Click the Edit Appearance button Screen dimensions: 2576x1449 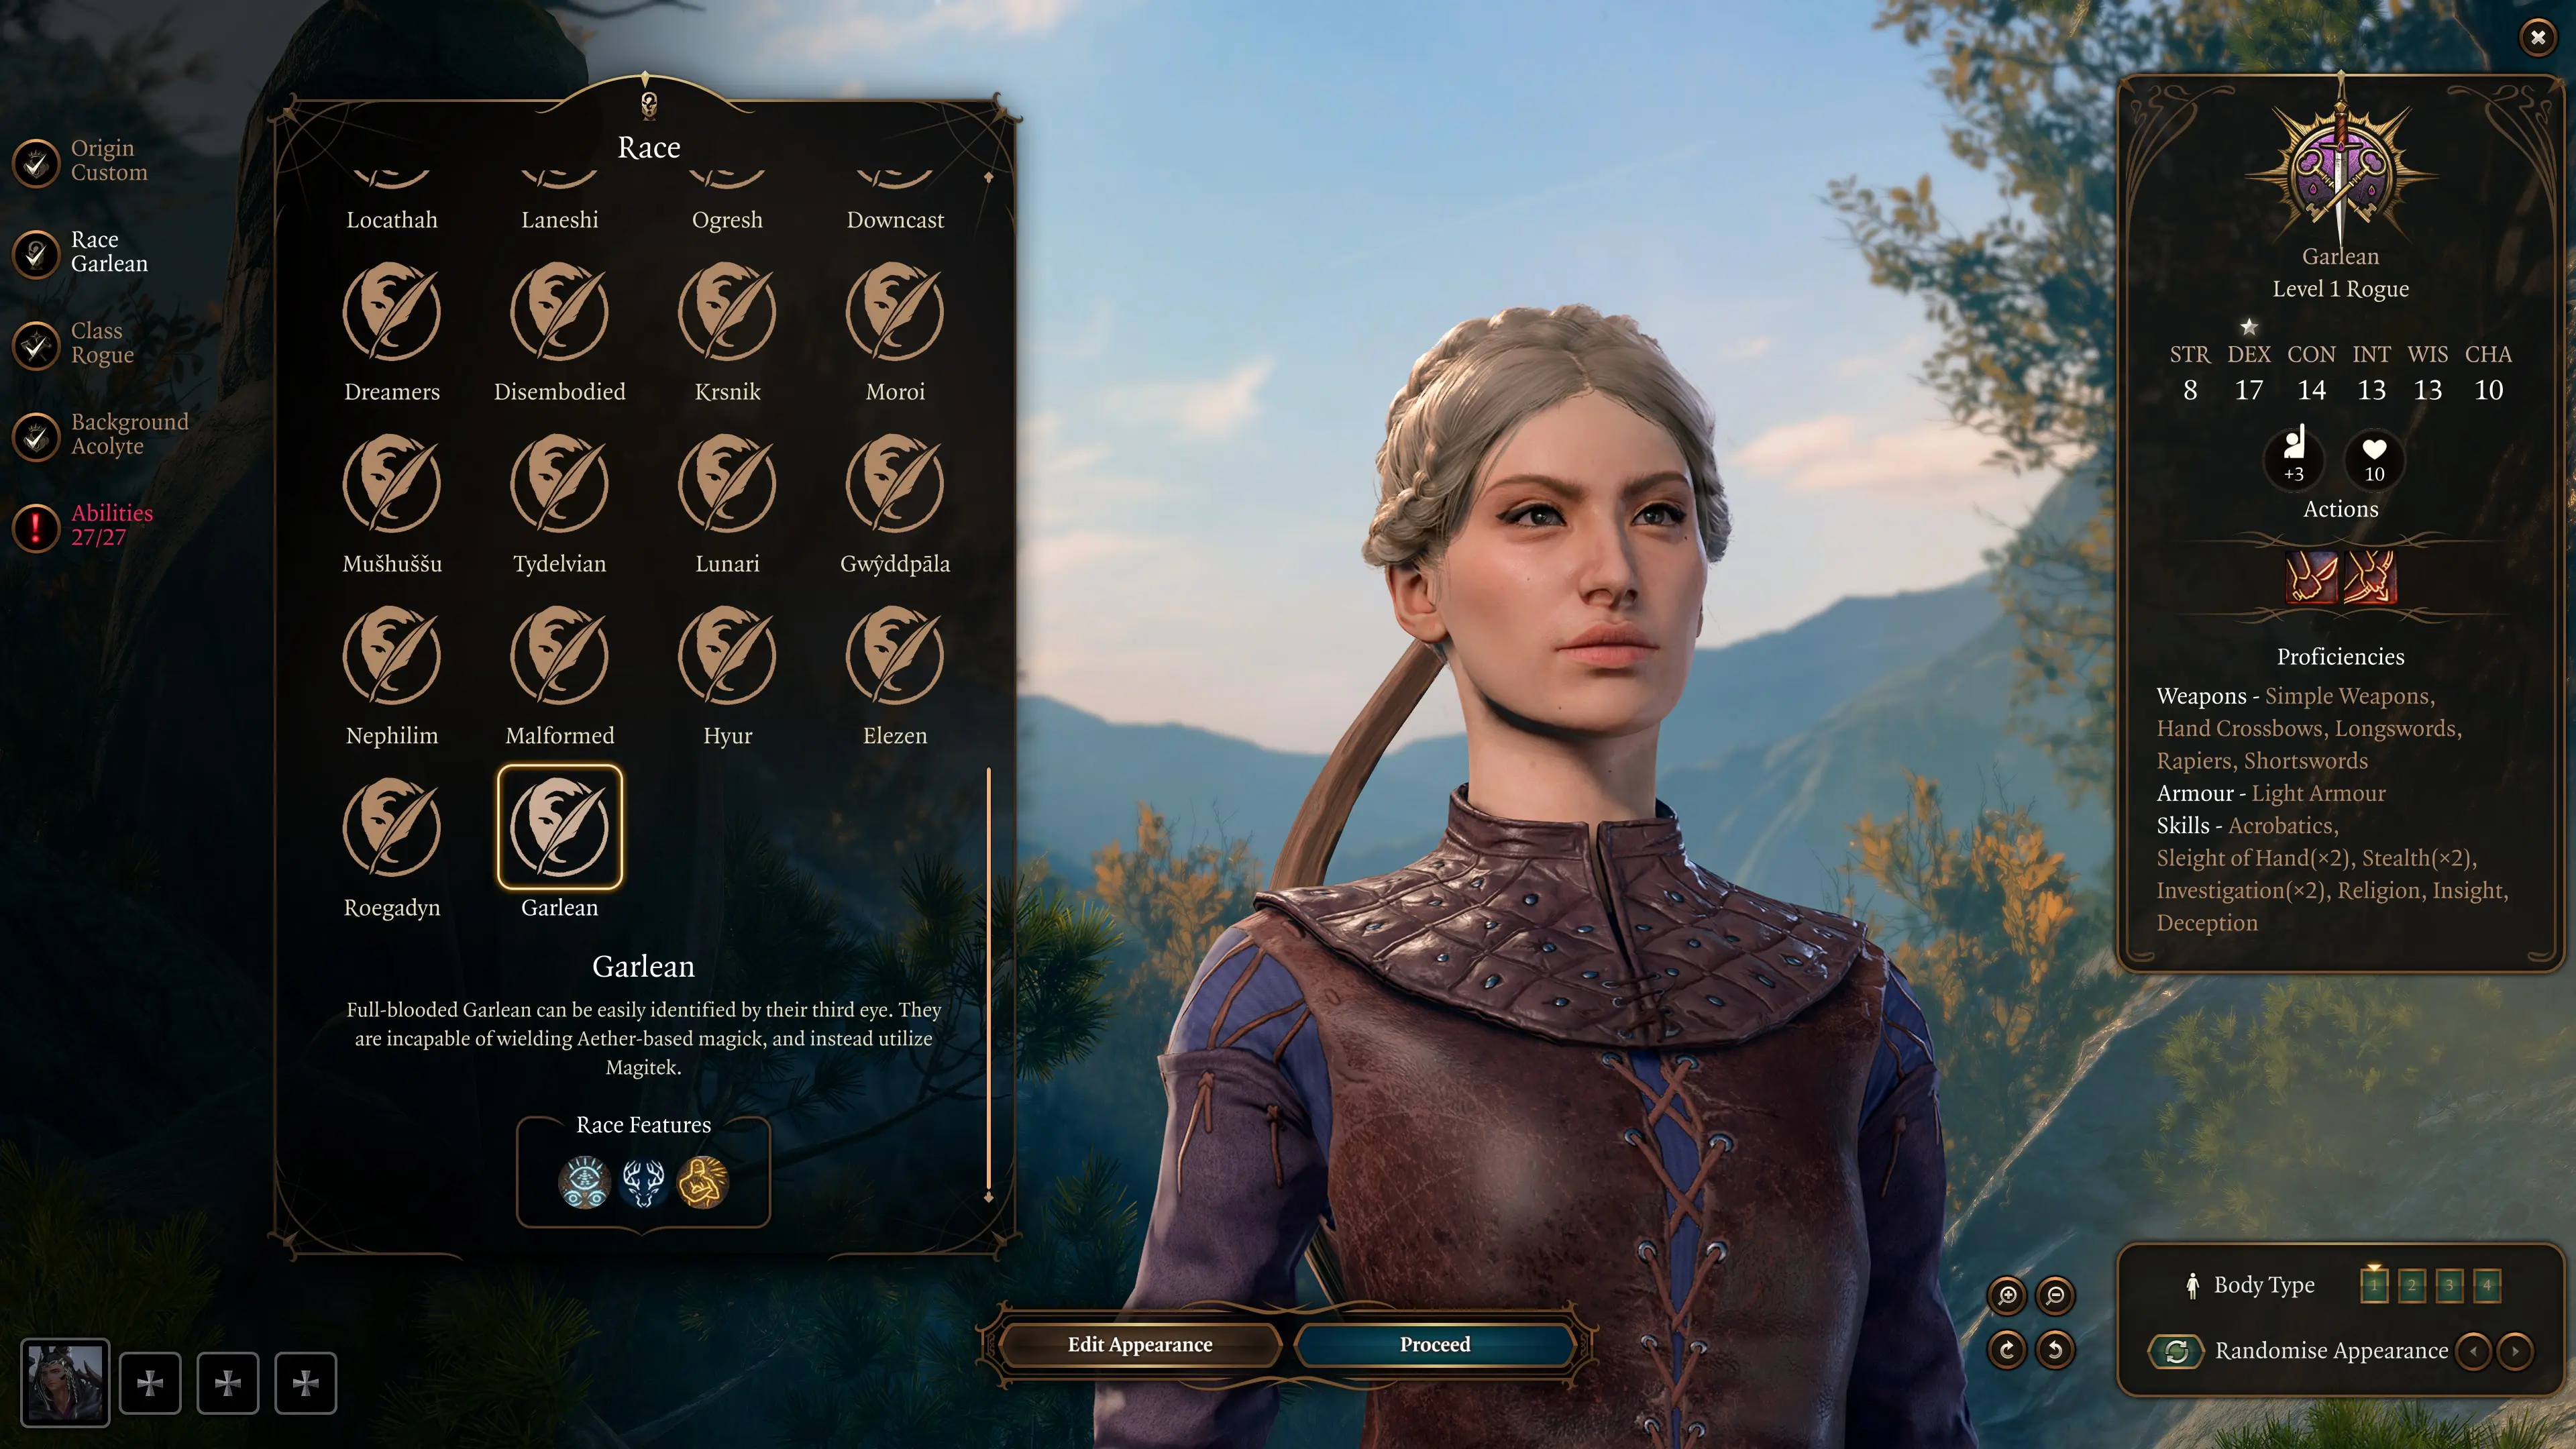(1139, 1344)
